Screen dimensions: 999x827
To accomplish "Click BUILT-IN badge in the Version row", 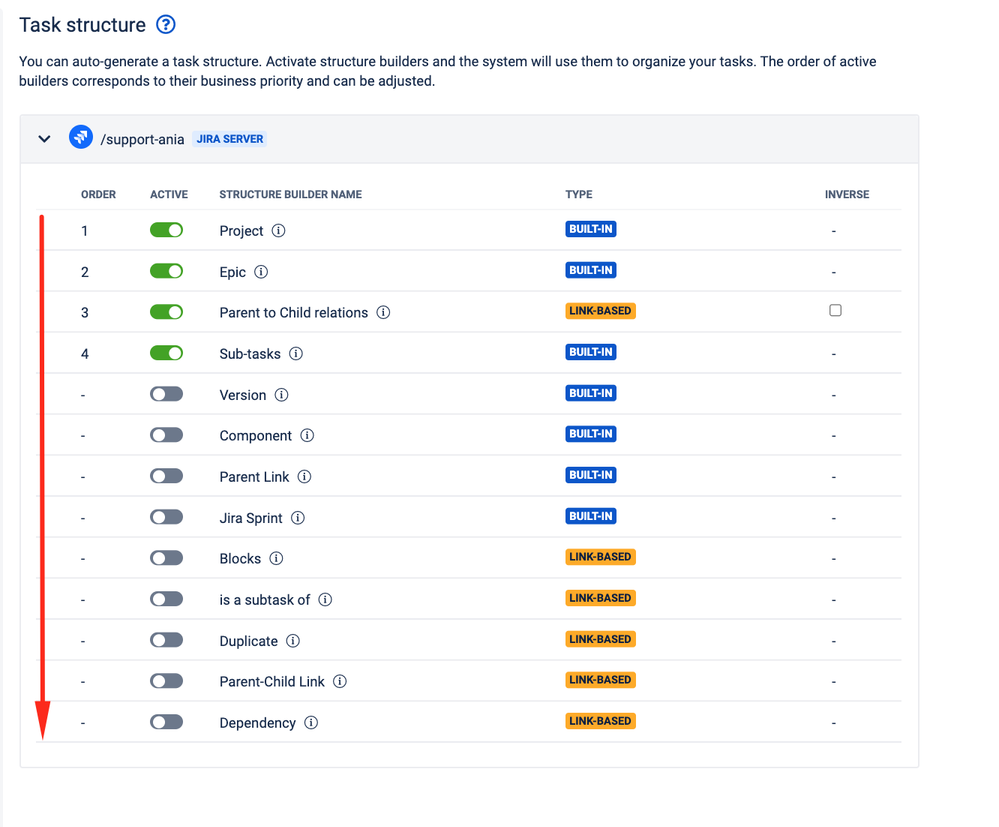I will [x=591, y=393].
